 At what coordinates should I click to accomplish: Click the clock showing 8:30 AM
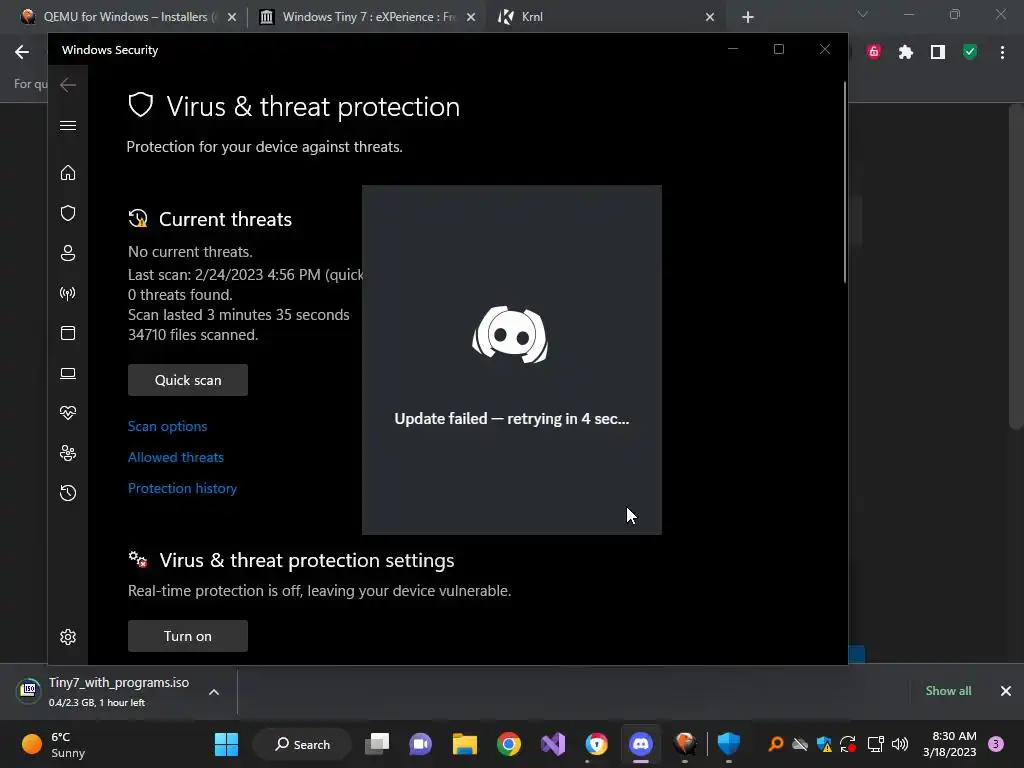pyautogui.click(x=950, y=744)
